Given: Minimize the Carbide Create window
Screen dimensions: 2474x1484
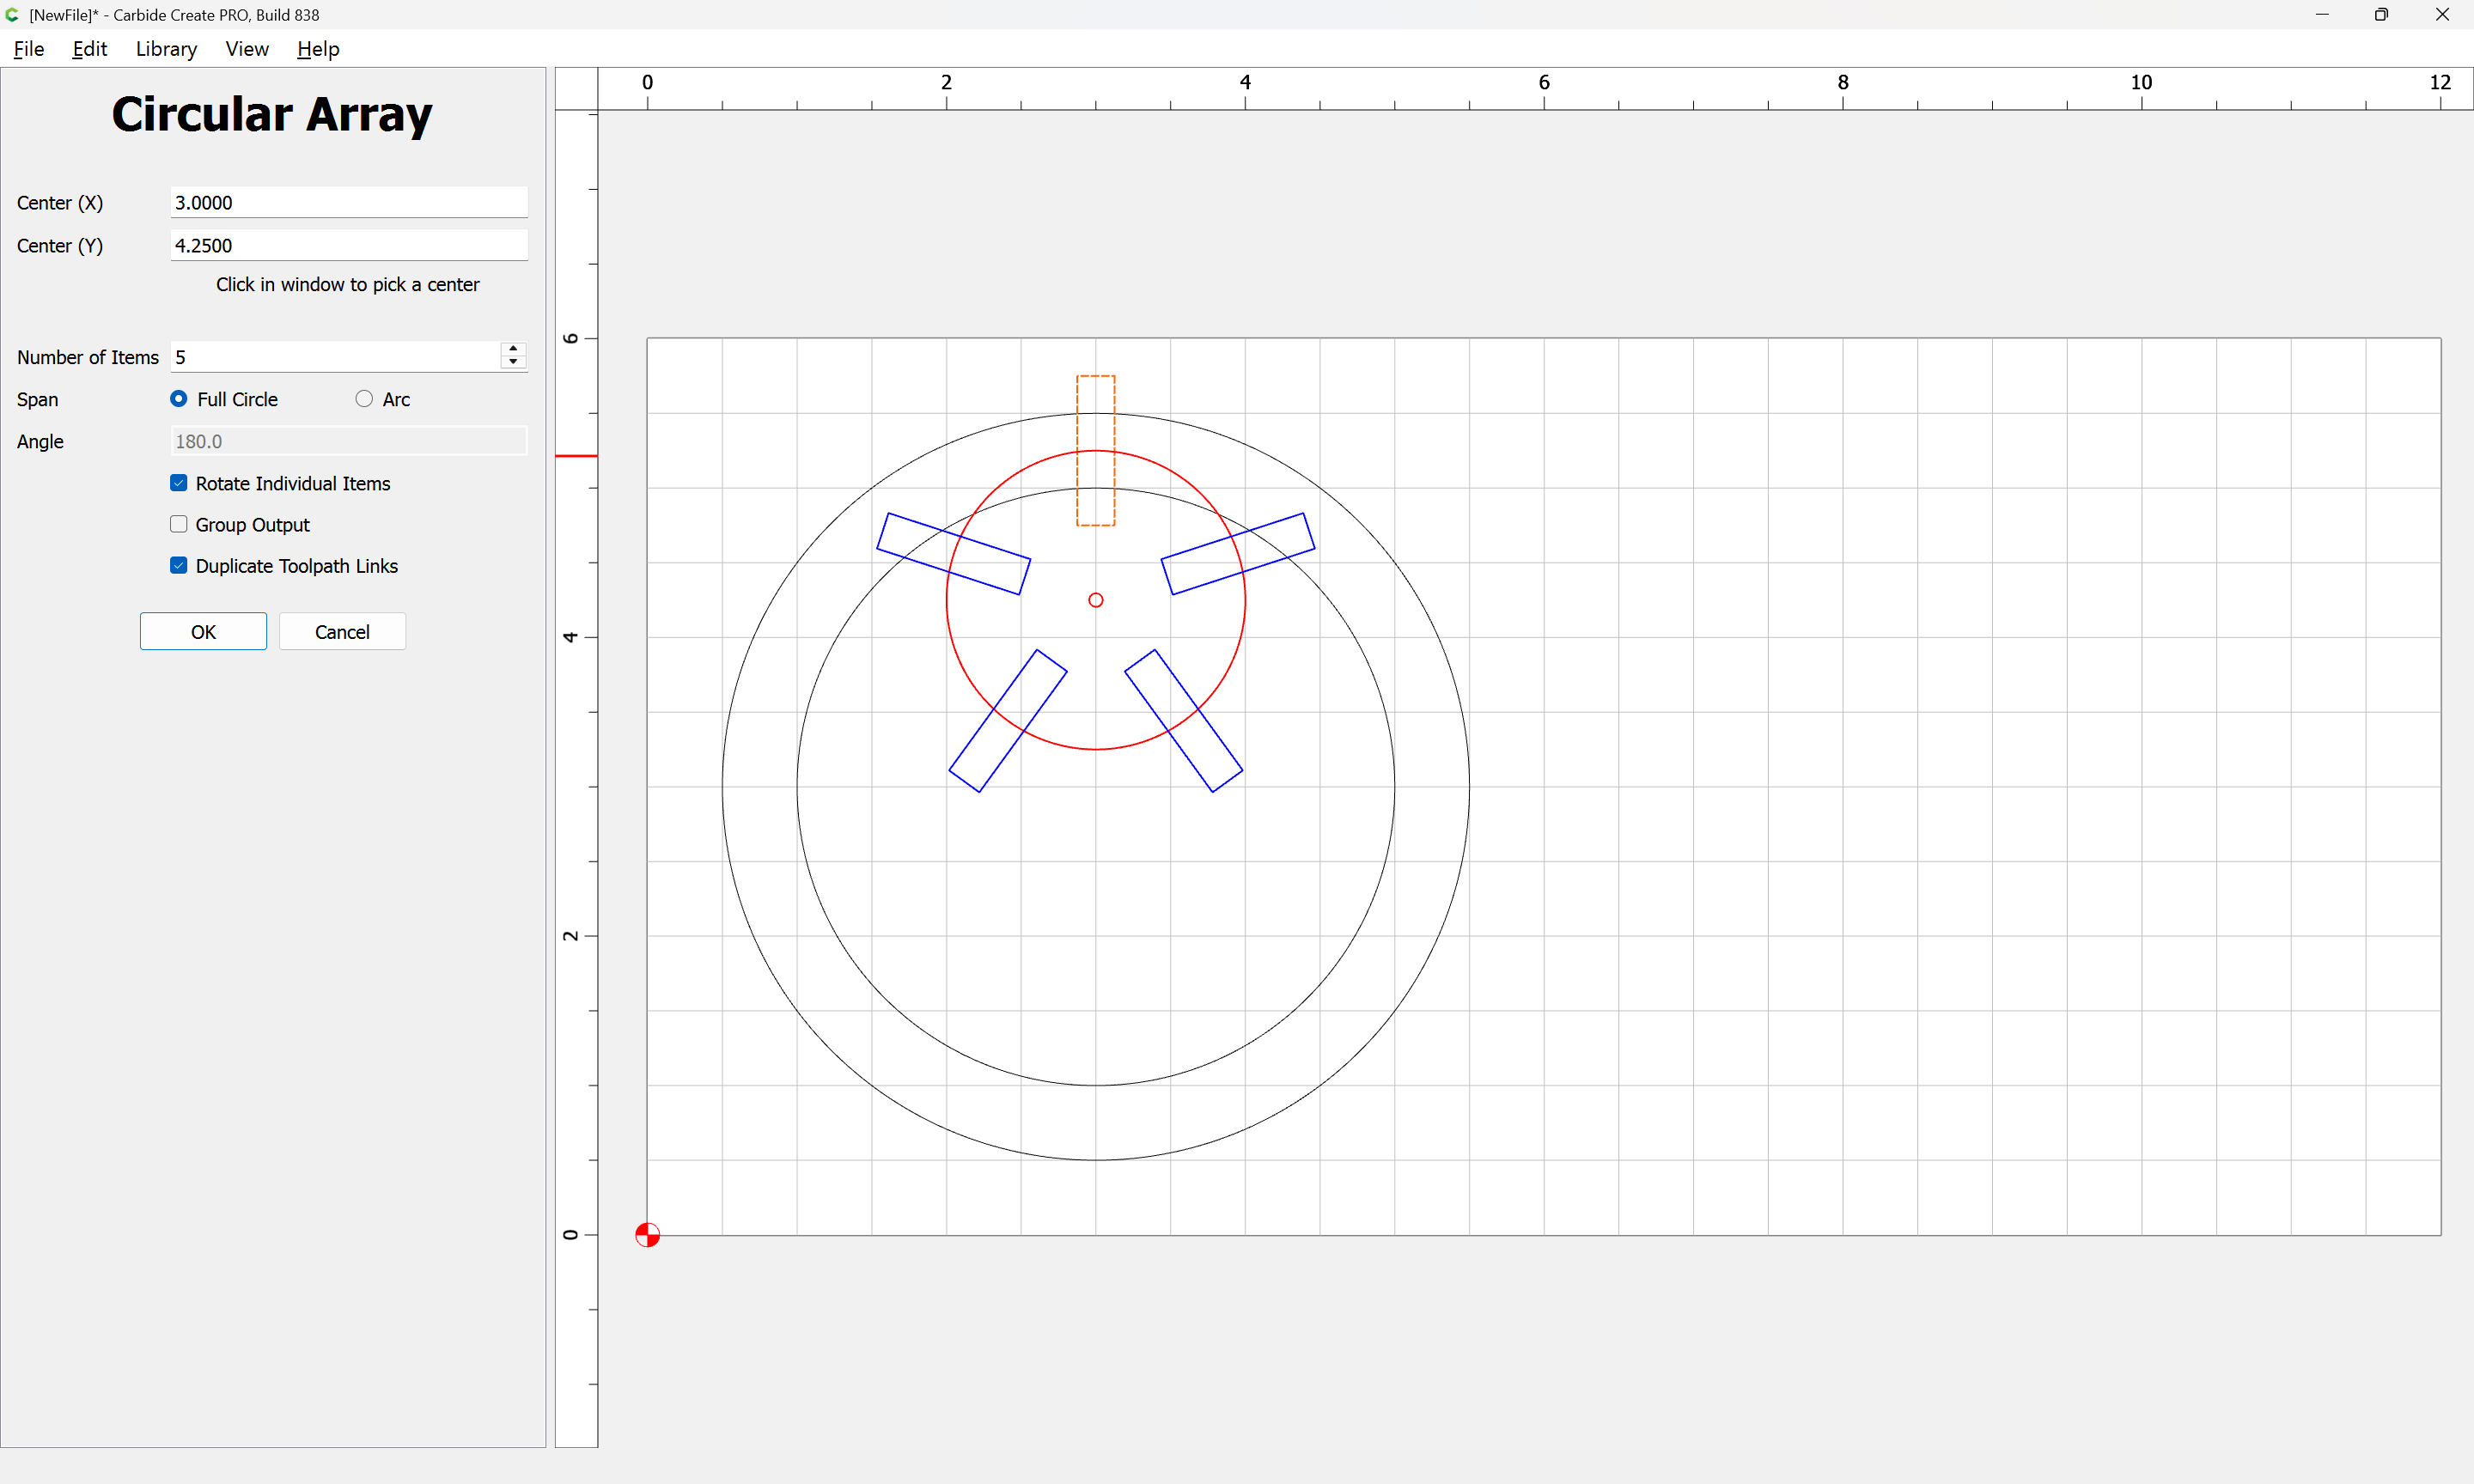Looking at the screenshot, I should click(2322, 15).
